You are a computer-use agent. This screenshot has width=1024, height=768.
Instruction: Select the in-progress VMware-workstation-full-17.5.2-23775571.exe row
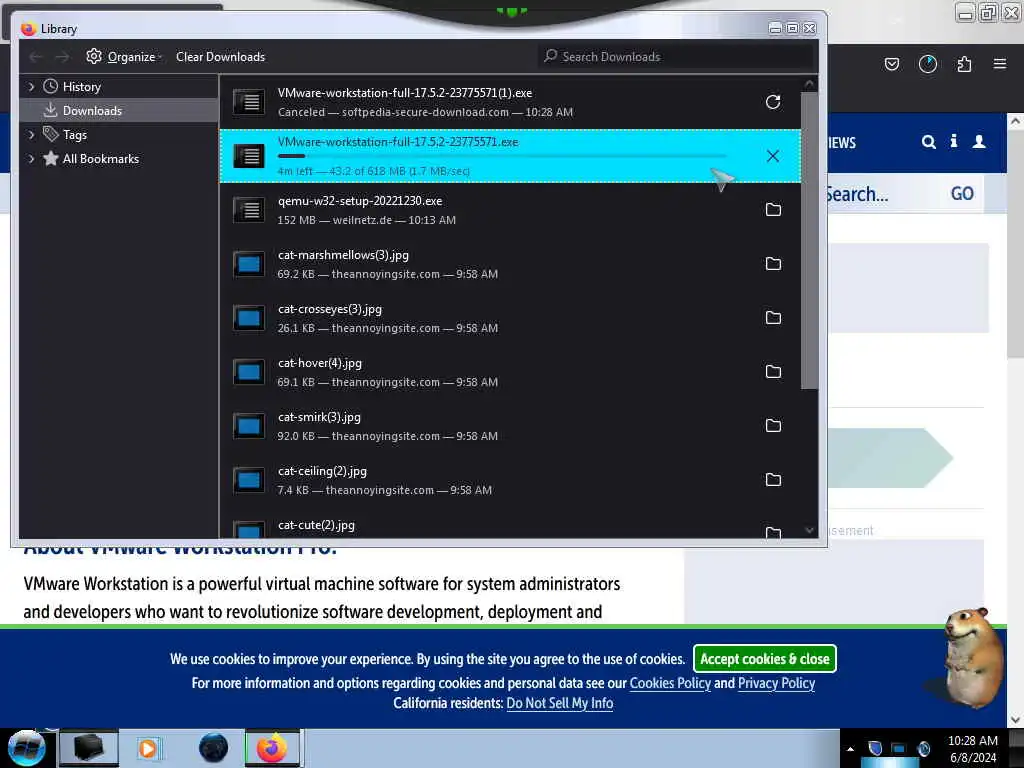(509, 156)
